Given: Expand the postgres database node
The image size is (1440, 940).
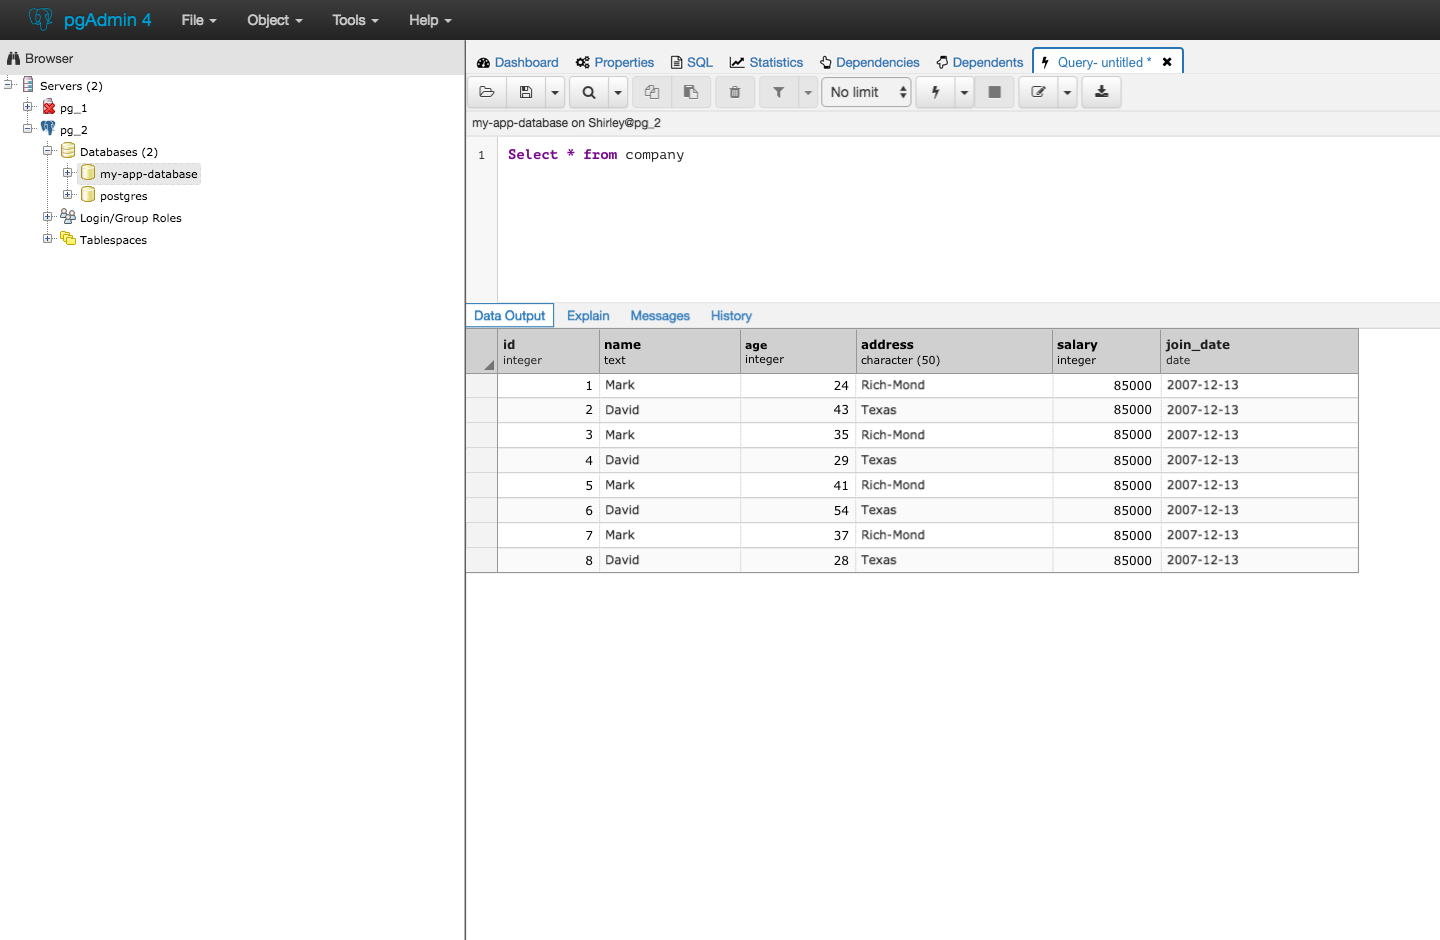Looking at the screenshot, I should pos(68,195).
